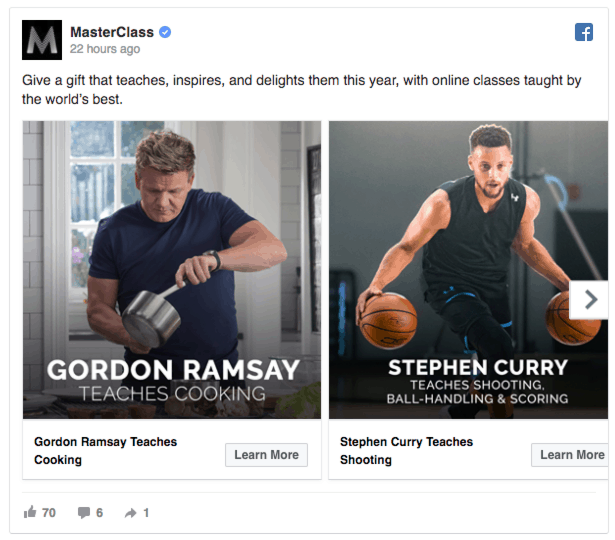This screenshot has height=540, width=615.
Task: Click the share arrow icon
Action: pyautogui.click(x=130, y=513)
